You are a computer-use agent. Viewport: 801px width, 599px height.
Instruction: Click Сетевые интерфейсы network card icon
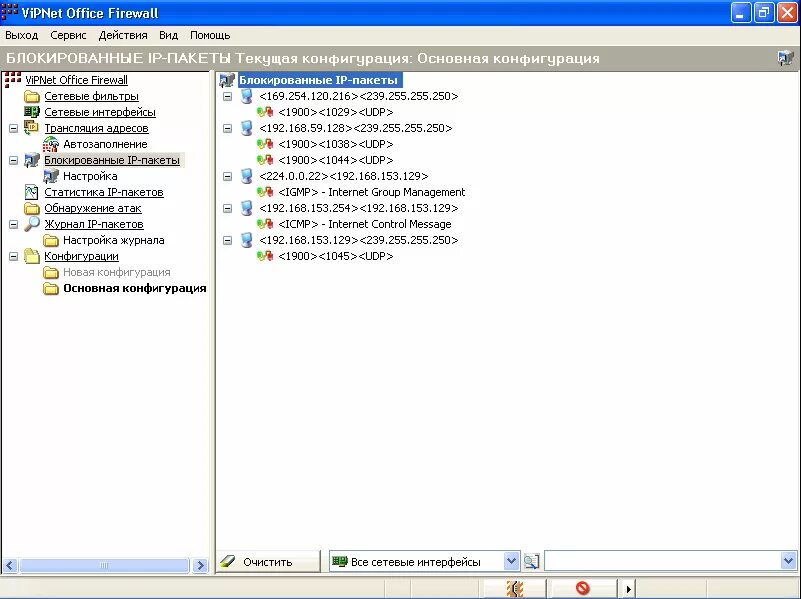coord(32,112)
